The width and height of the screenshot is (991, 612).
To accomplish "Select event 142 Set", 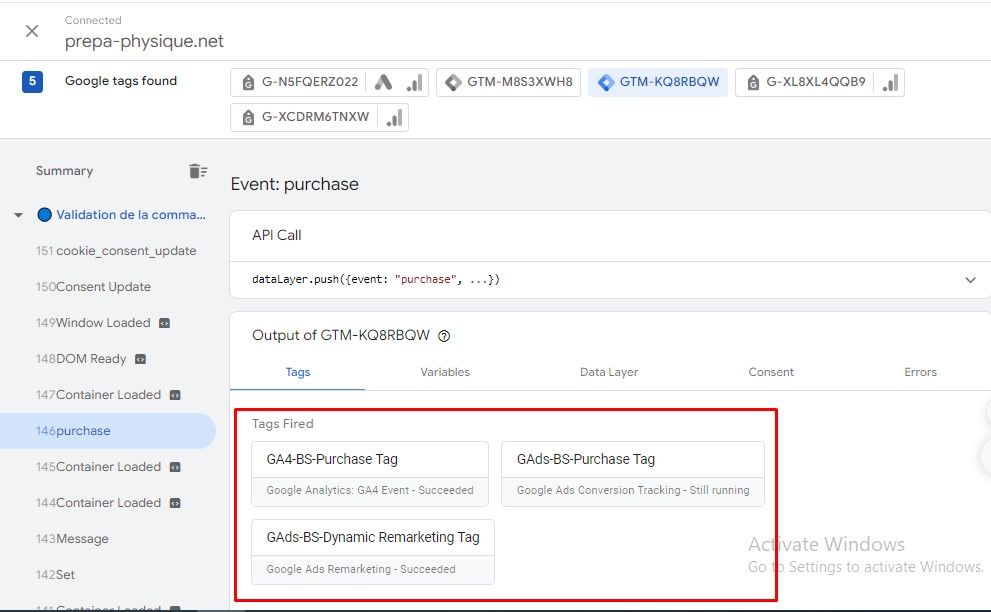I will (56, 575).
